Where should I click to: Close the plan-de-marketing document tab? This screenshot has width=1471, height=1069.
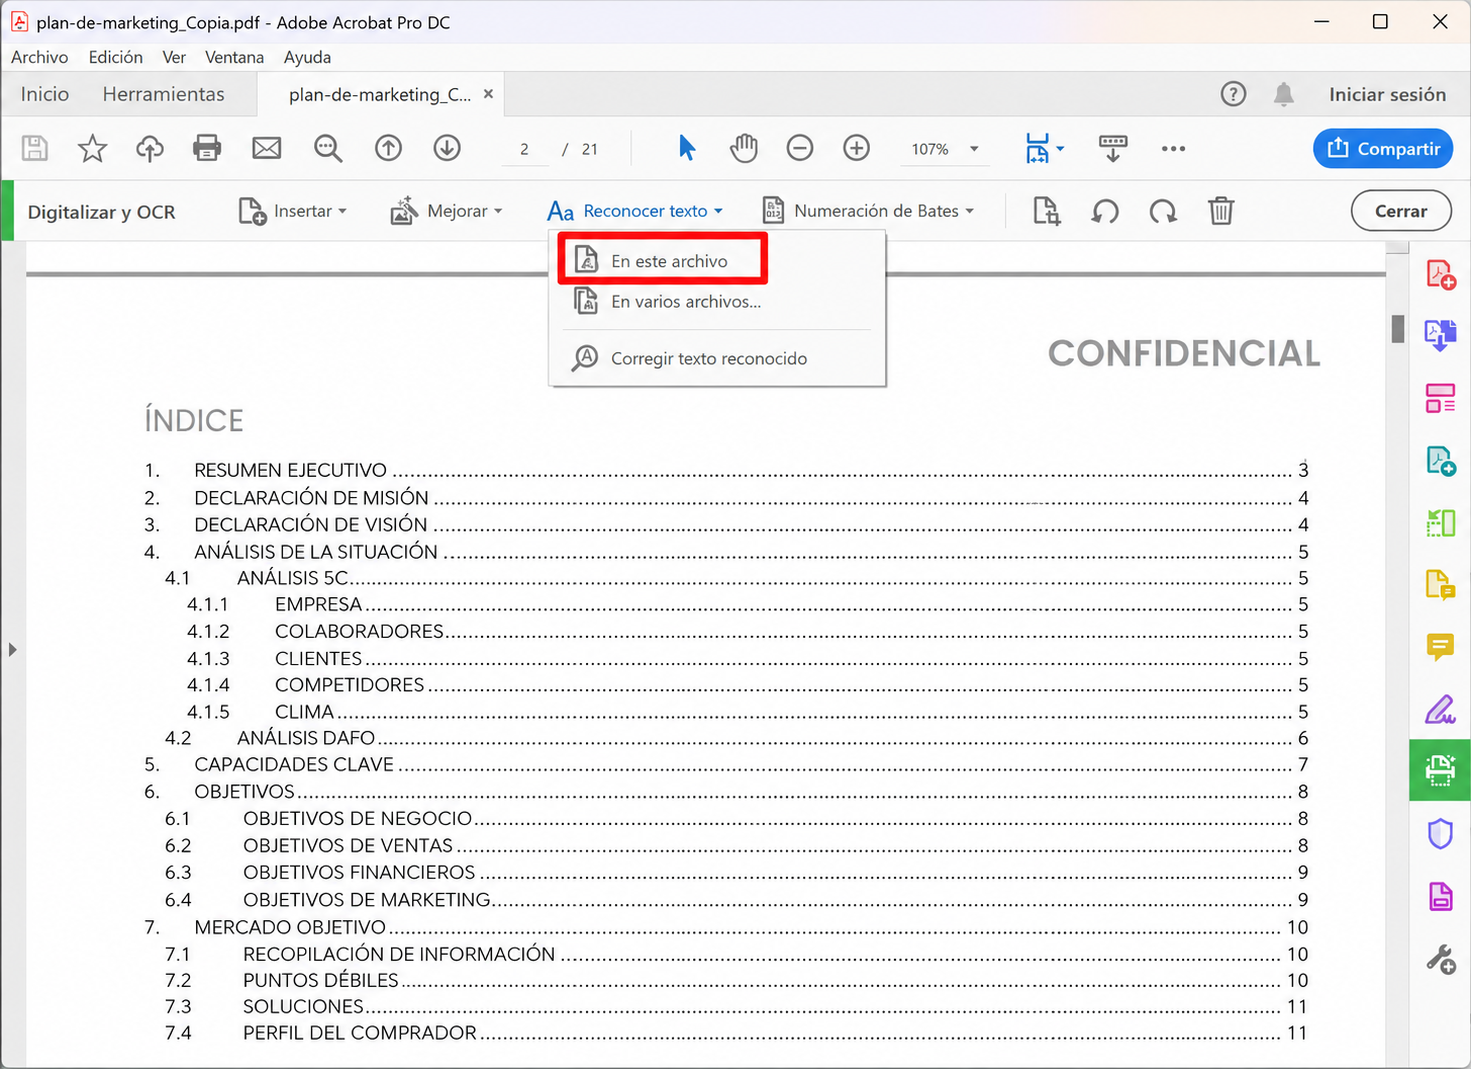(488, 94)
